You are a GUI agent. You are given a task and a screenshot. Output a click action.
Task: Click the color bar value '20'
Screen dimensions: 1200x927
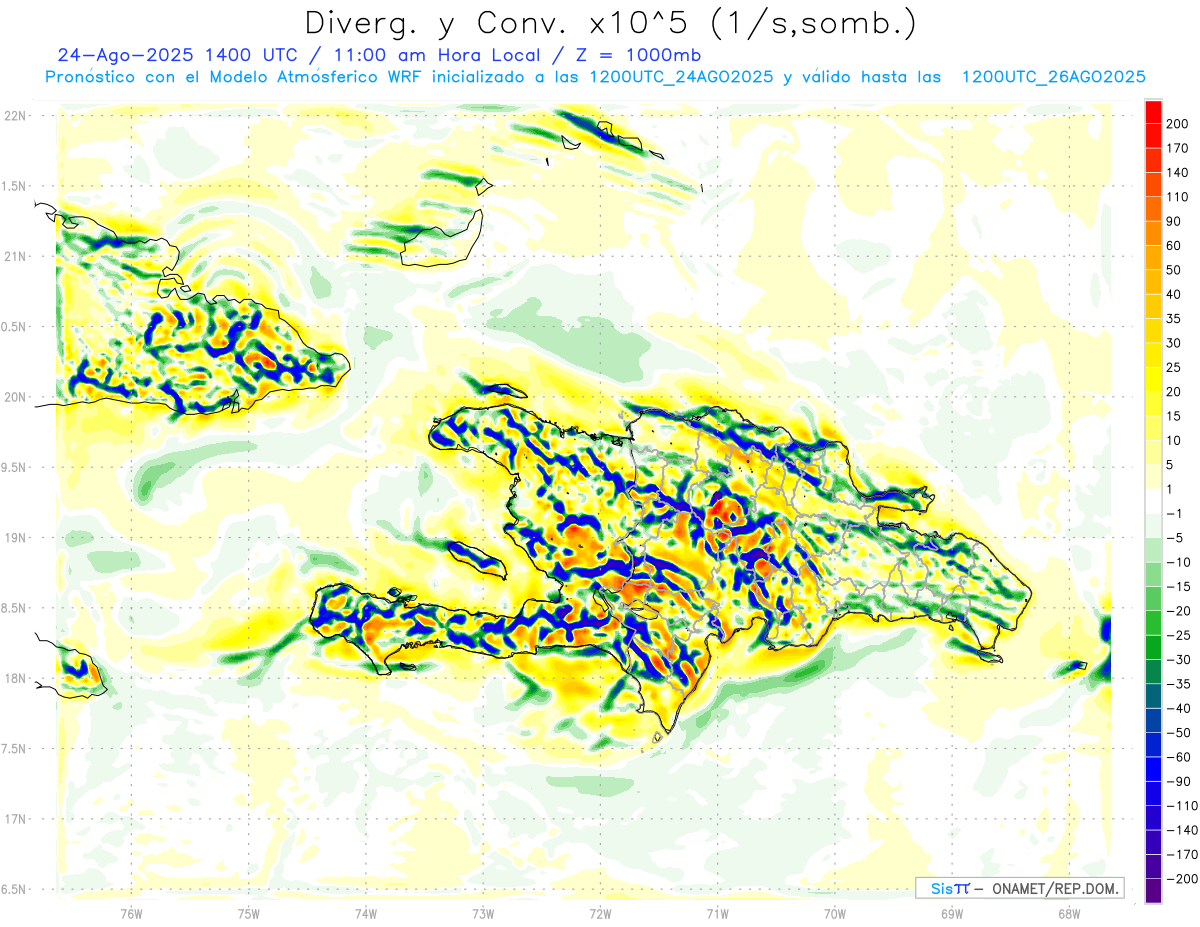(1174, 391)
